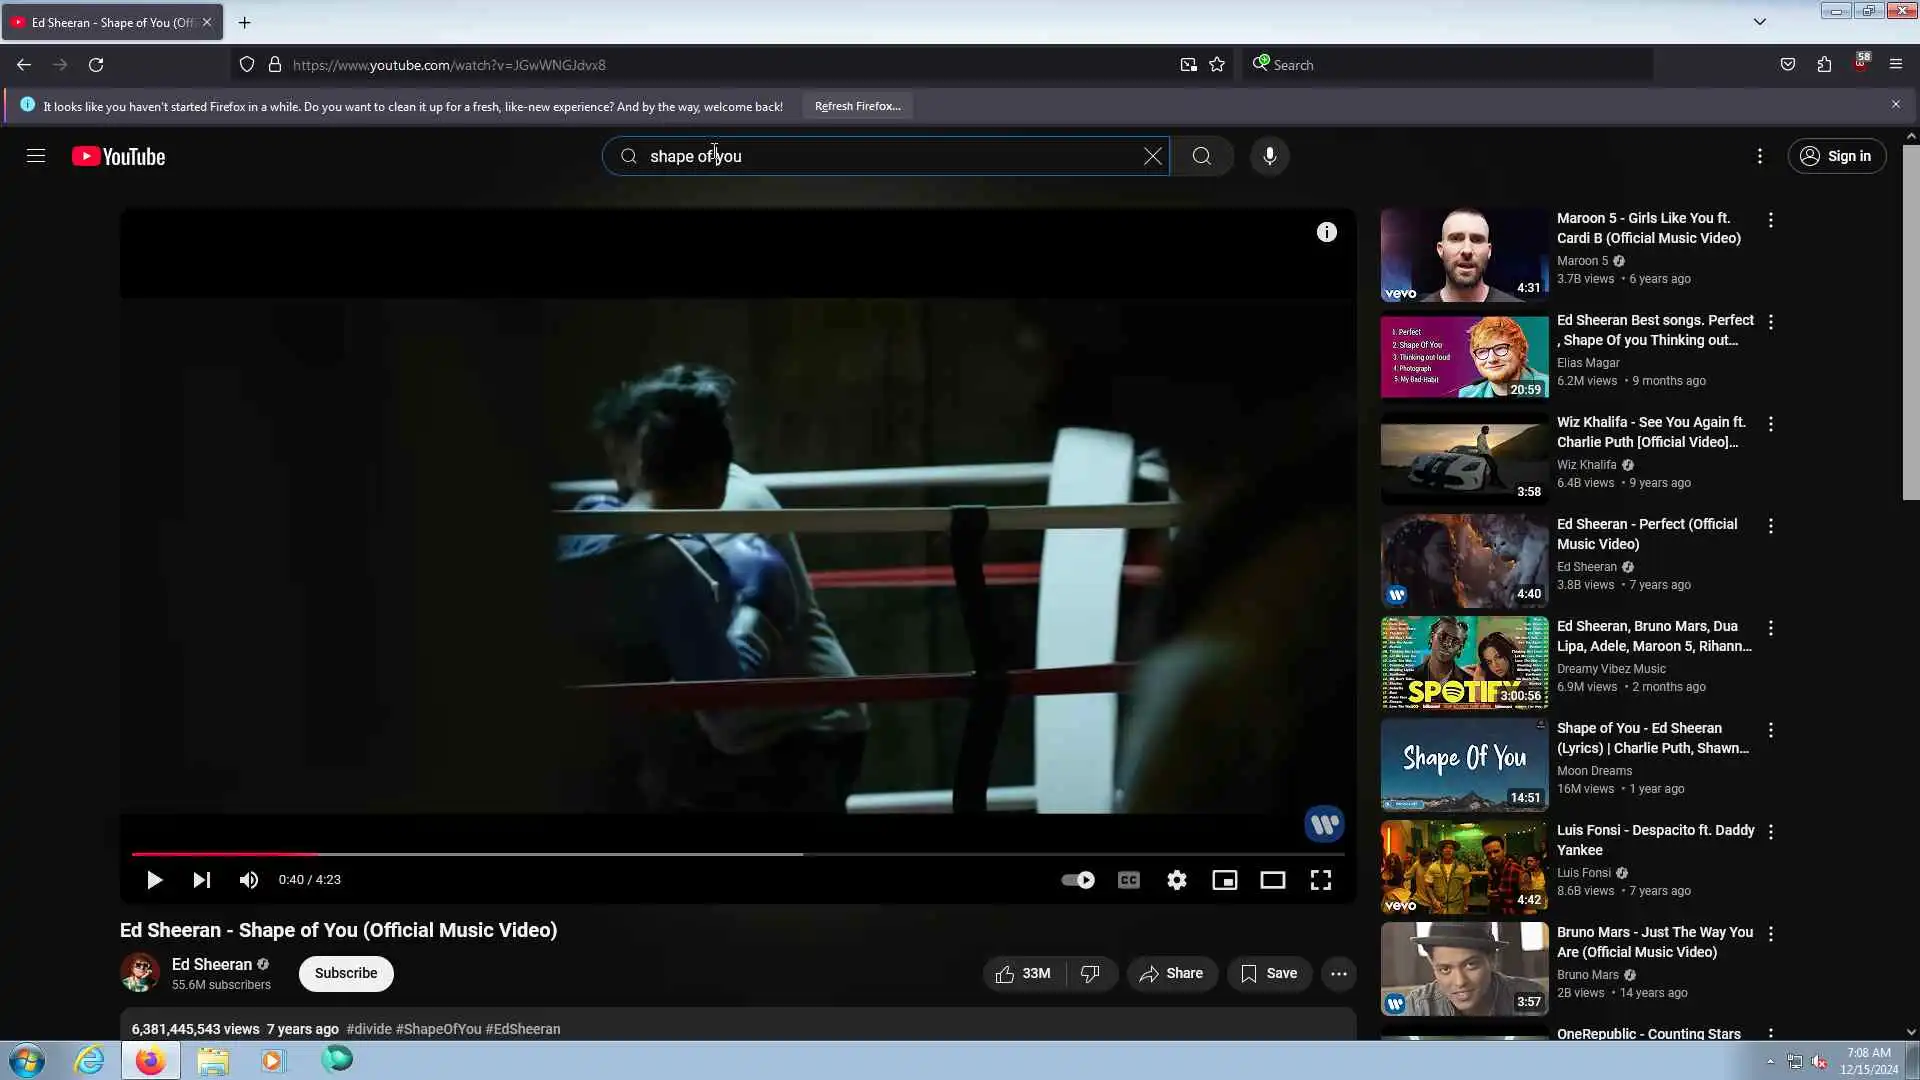Open options for Maroon 5 video
The width and height of the screenshot is (1920, 1080).
pos(1770,220)
